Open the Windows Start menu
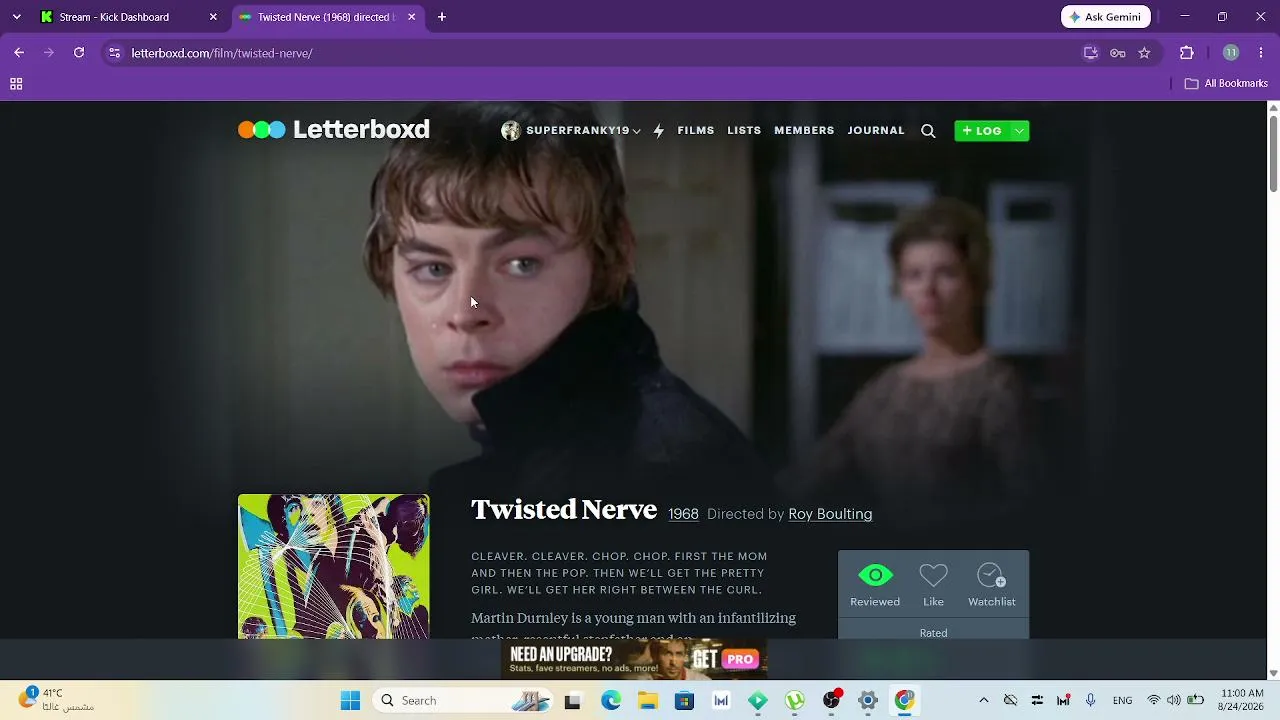The image size is (1280, 720). pos(350,700)
